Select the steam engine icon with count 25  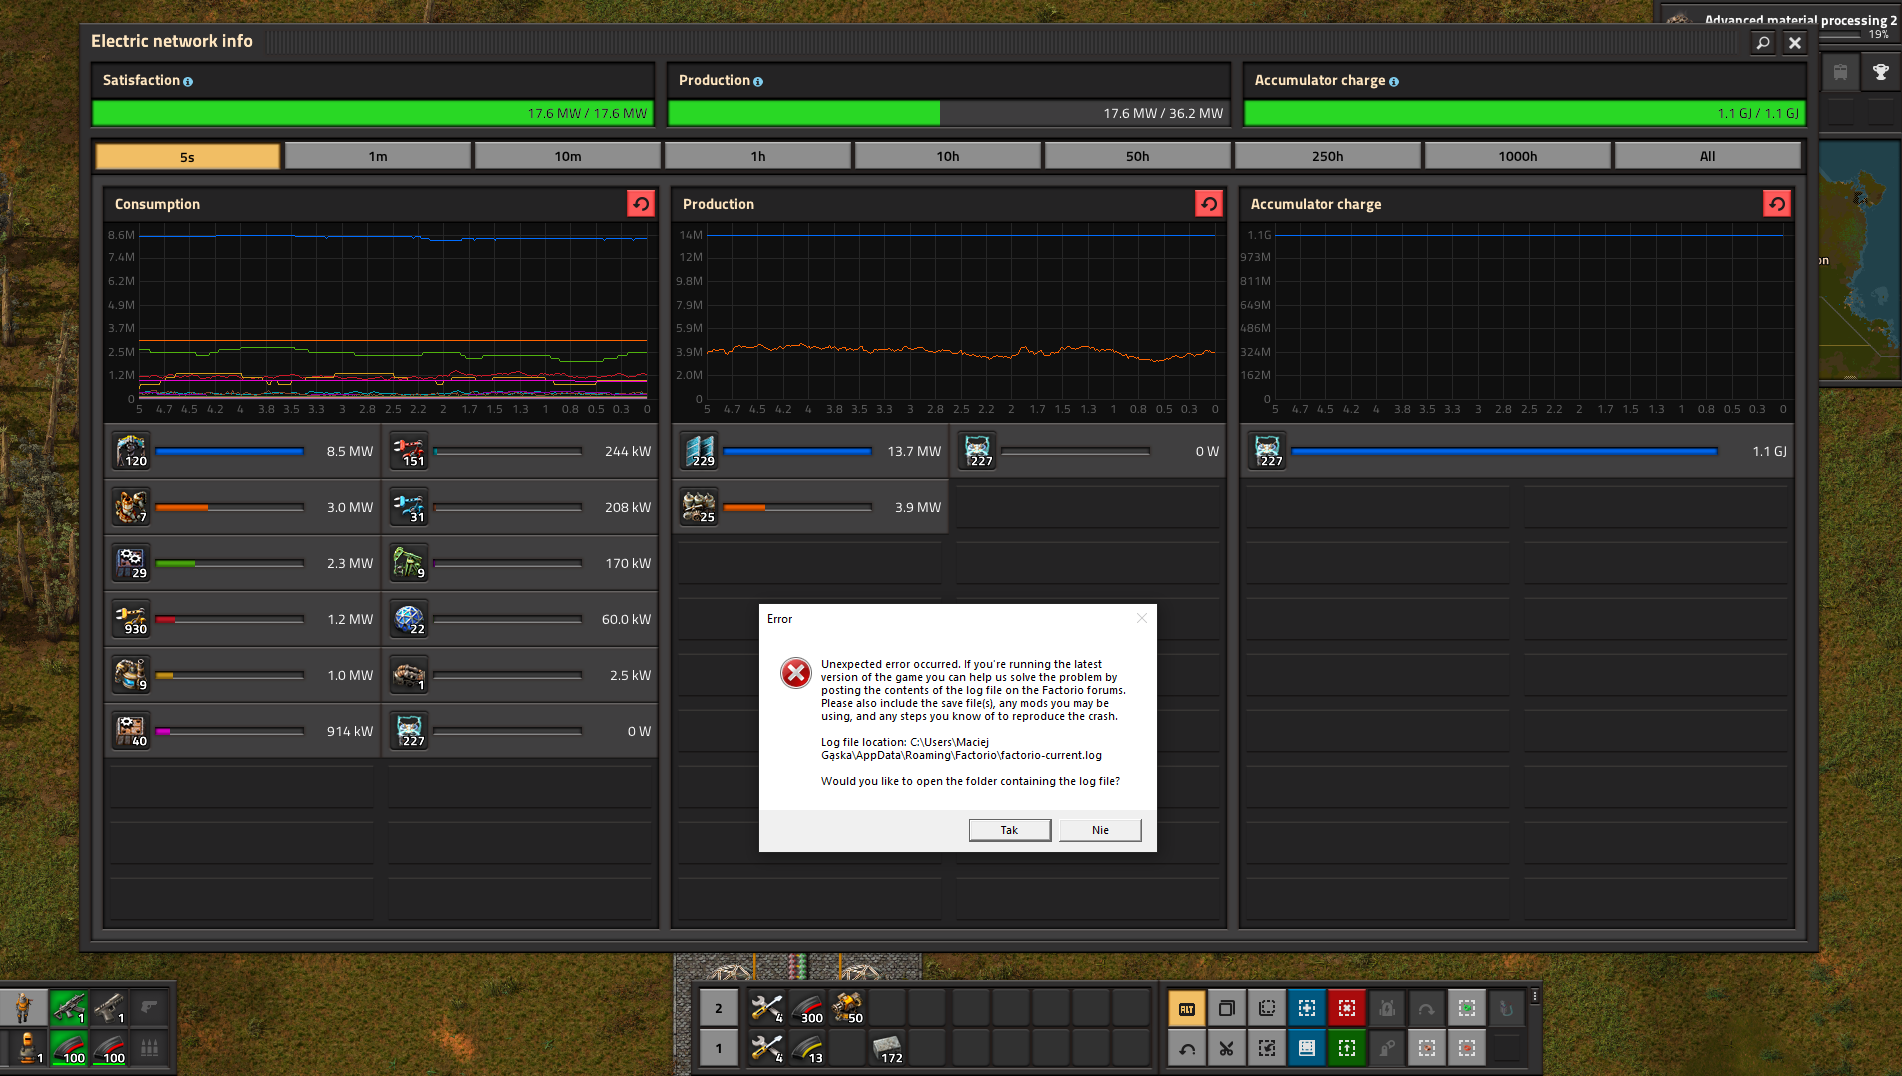(x=699, y=507)
